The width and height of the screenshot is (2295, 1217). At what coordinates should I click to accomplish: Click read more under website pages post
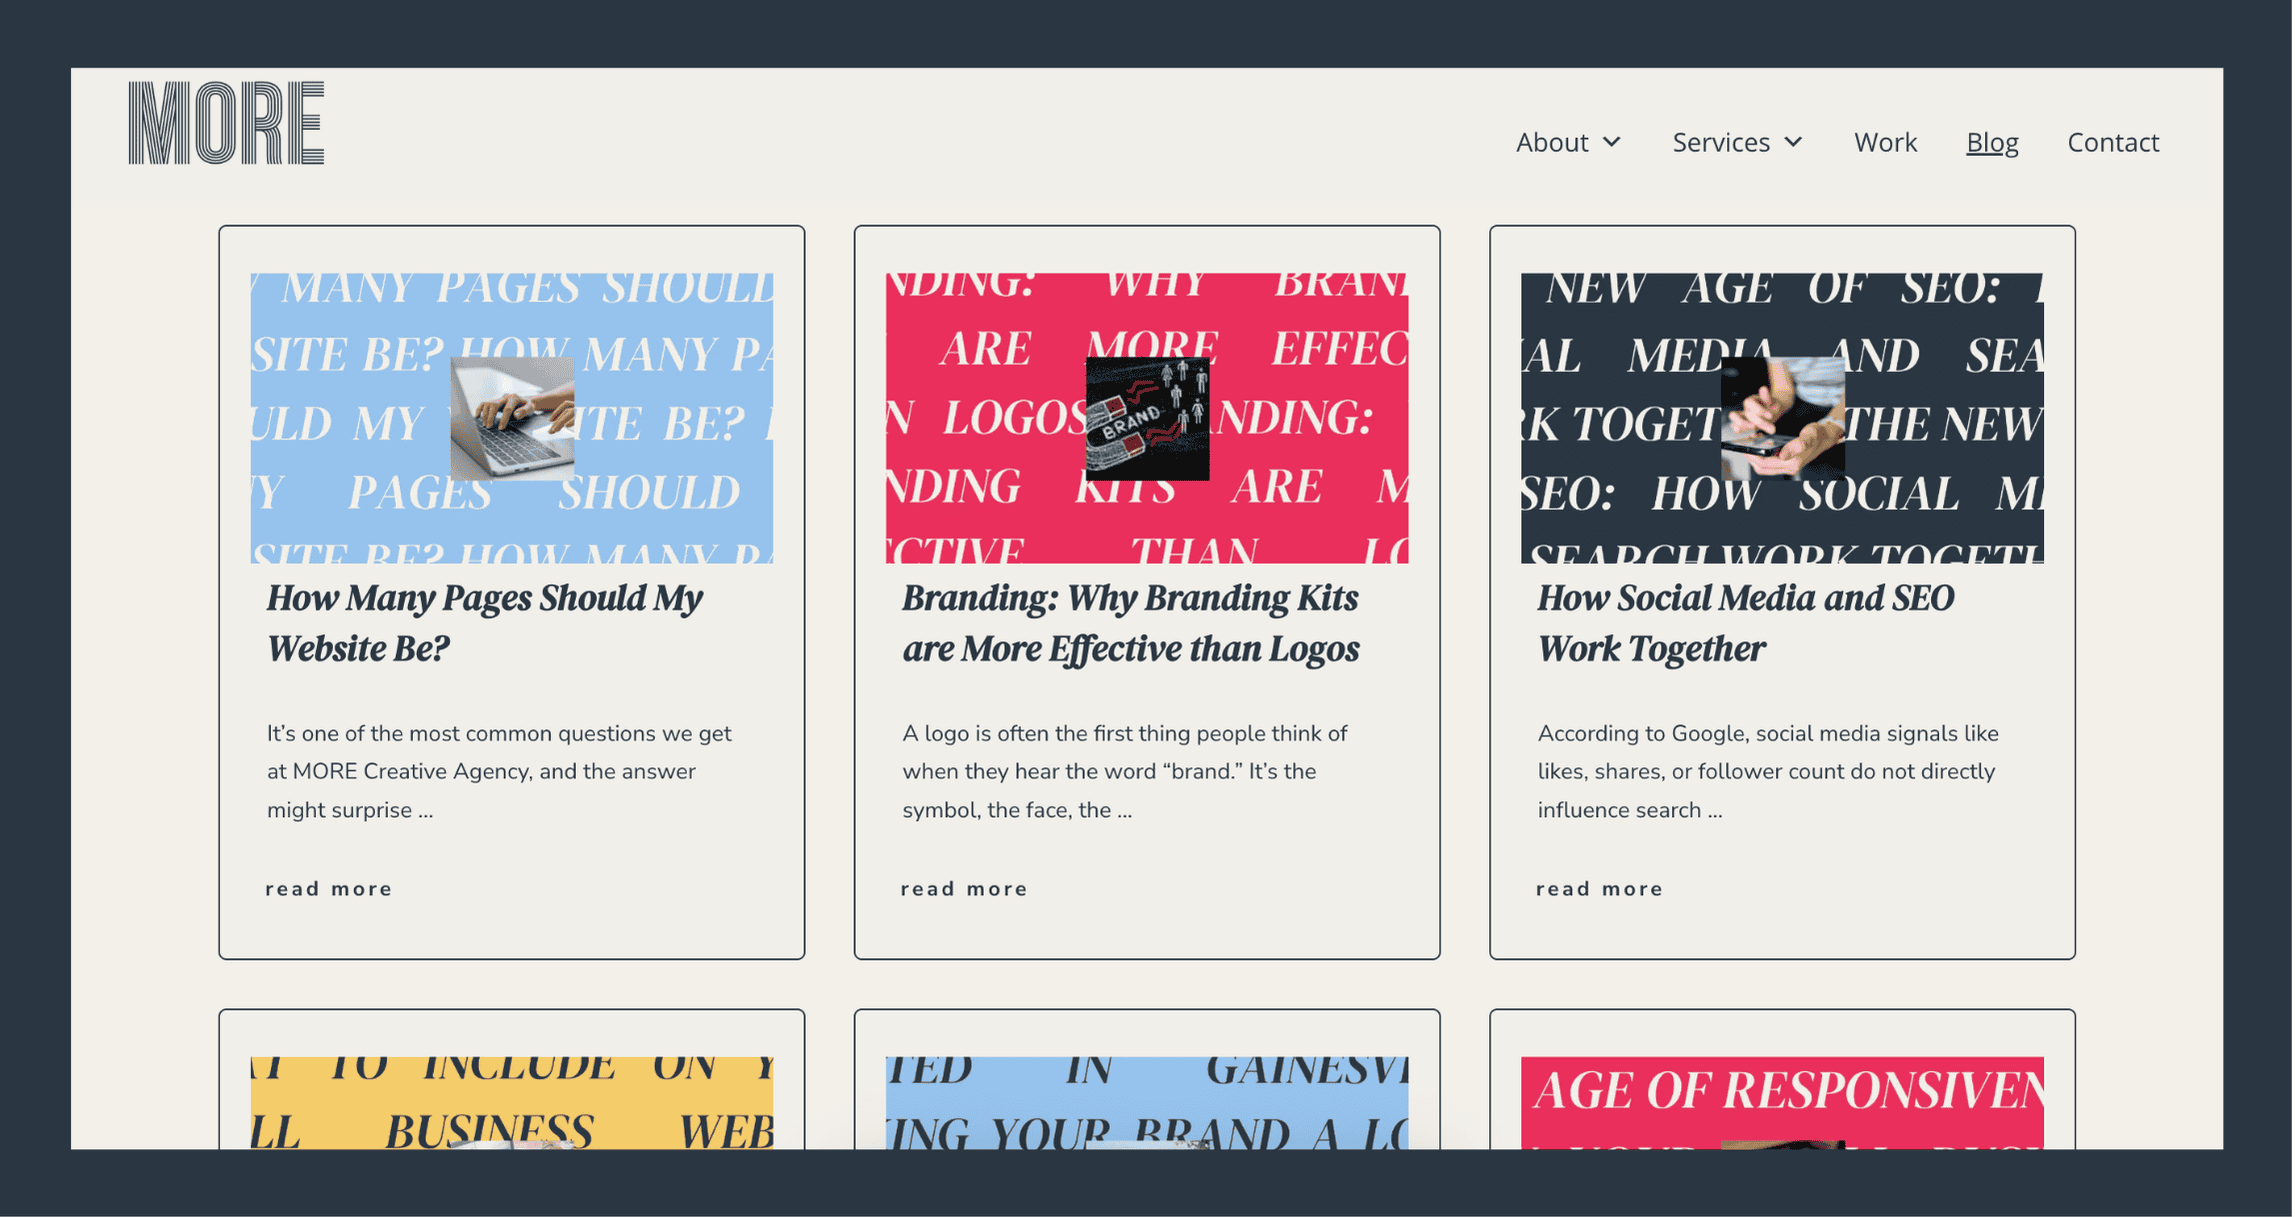[329, 889]
